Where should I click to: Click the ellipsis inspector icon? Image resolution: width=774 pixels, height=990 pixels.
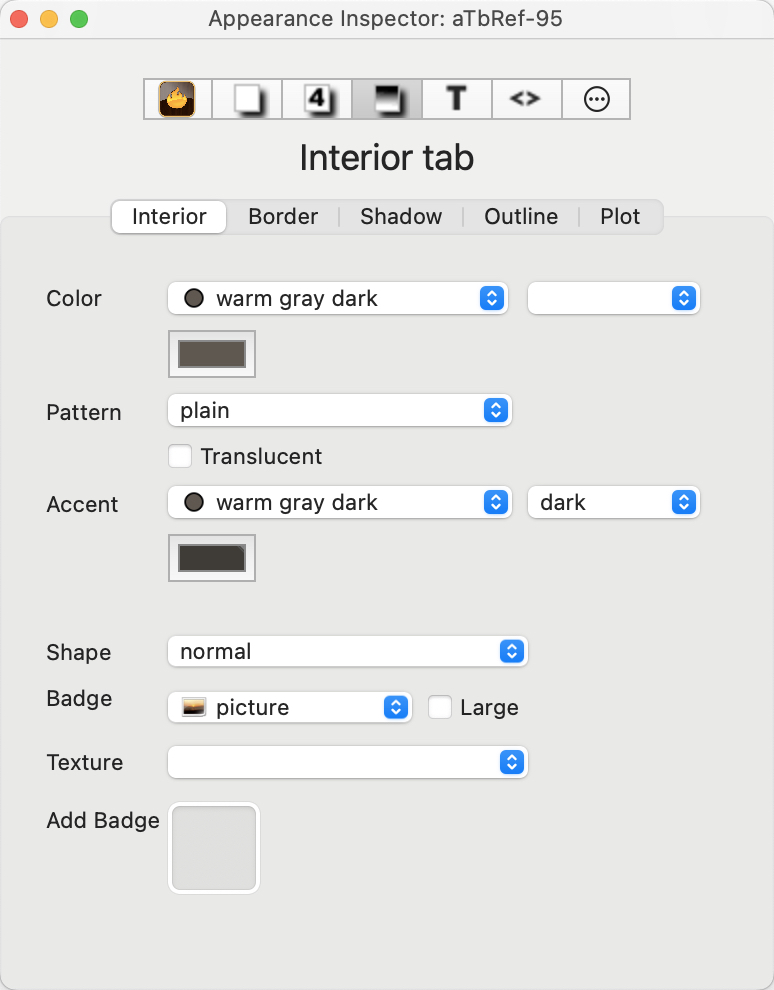[596, 99]
